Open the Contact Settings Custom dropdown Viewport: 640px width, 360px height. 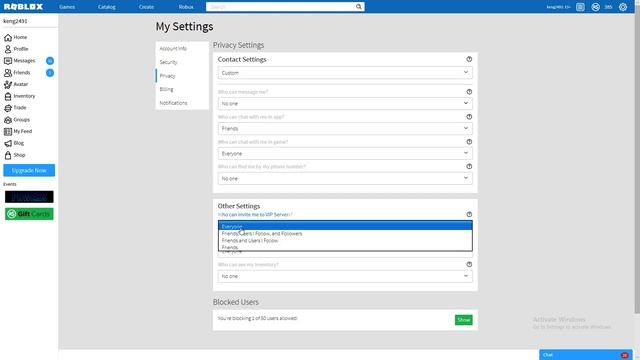[345, 73]
